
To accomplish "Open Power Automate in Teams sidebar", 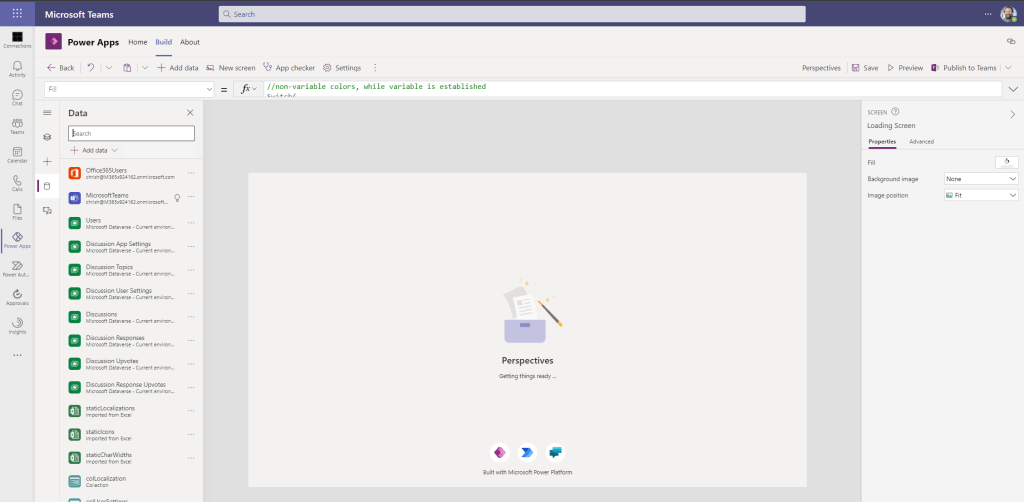I will 17,267.
